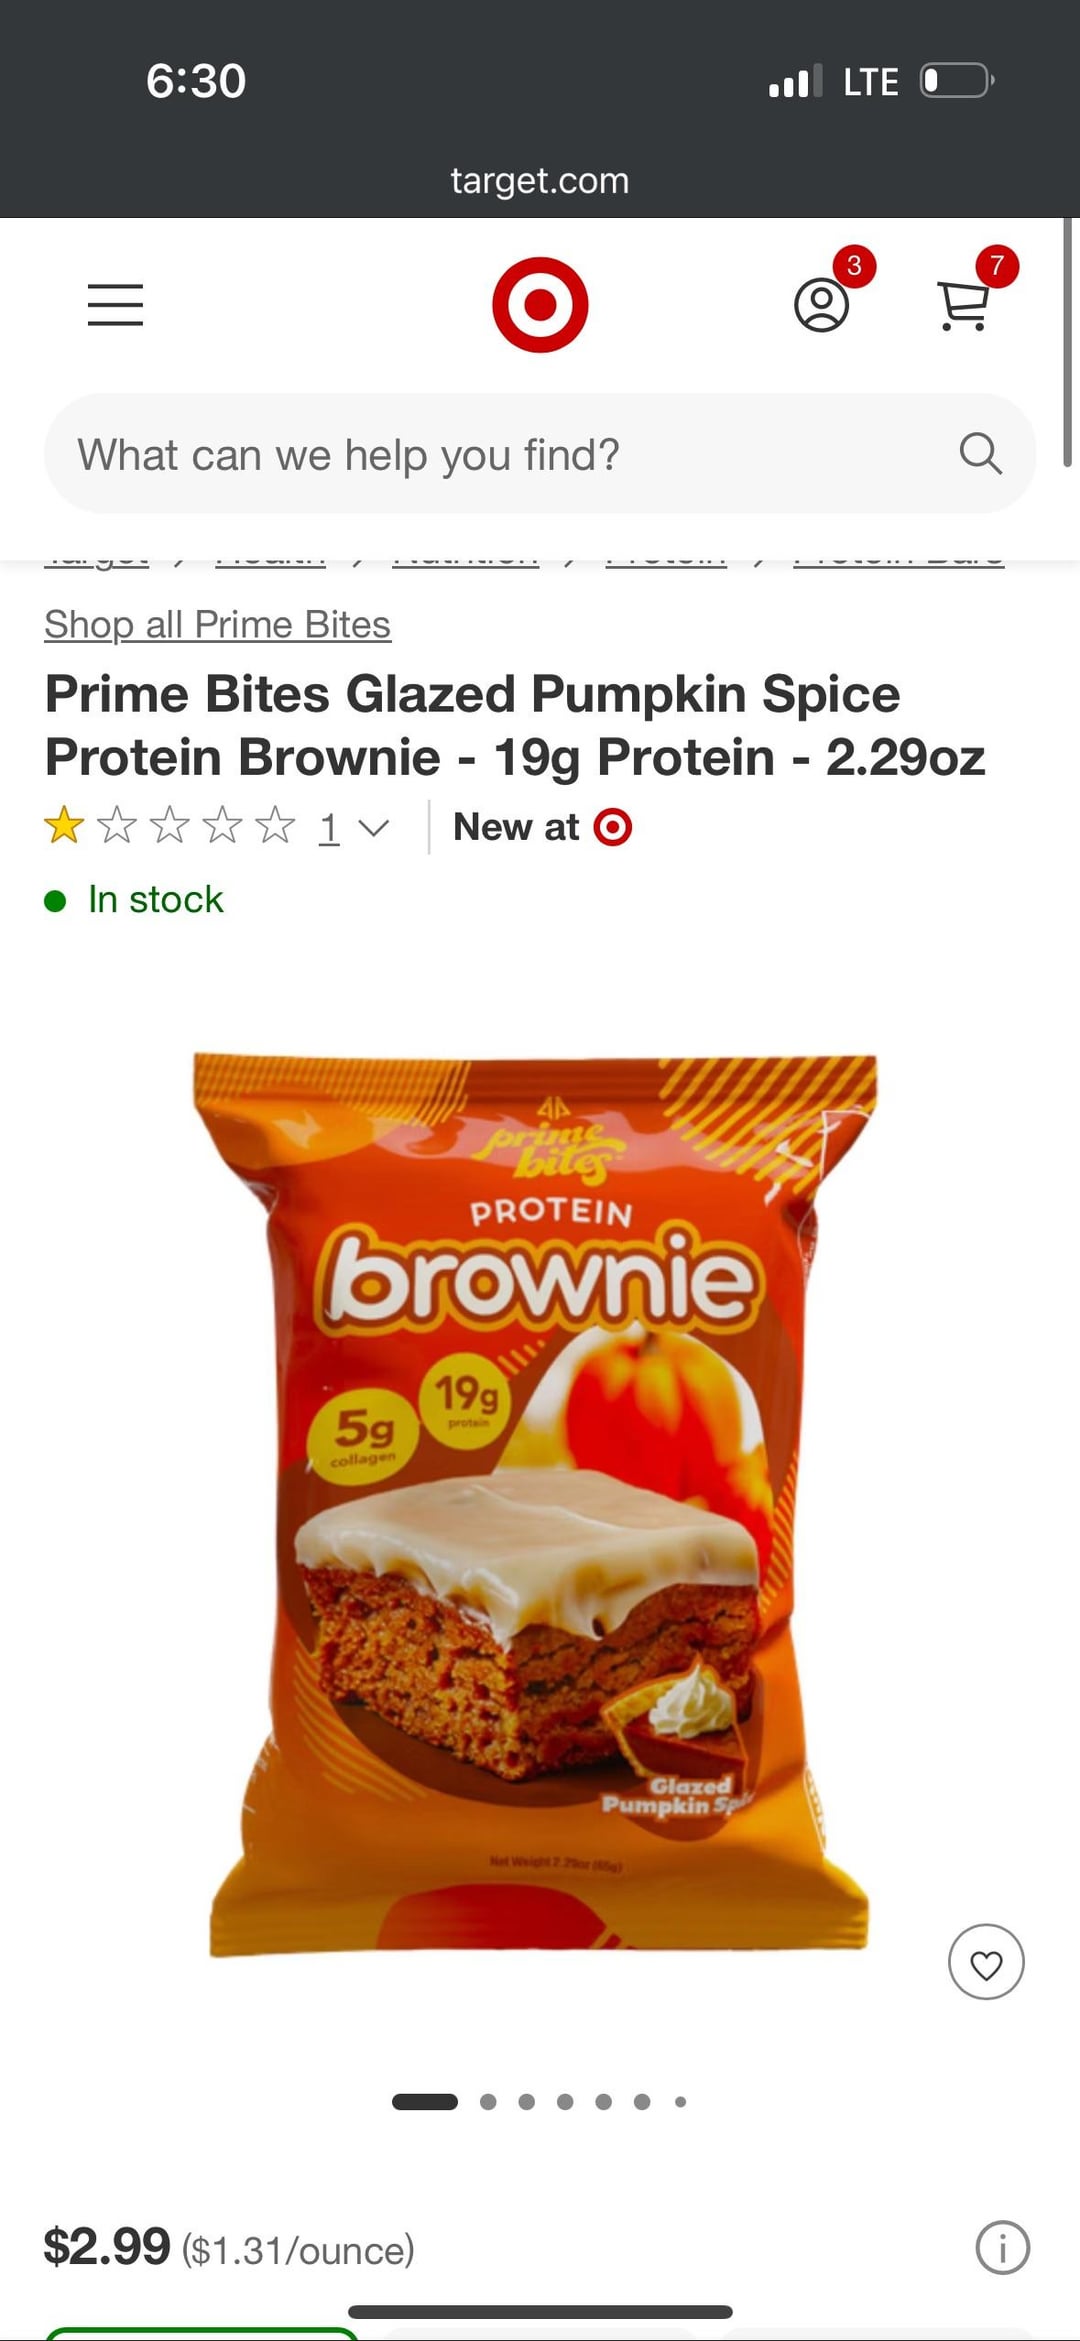Screen dimensions: 1080x2341
Task: Tap the heart icon to favorite the brownie
Action: (x=986, y=1962)
